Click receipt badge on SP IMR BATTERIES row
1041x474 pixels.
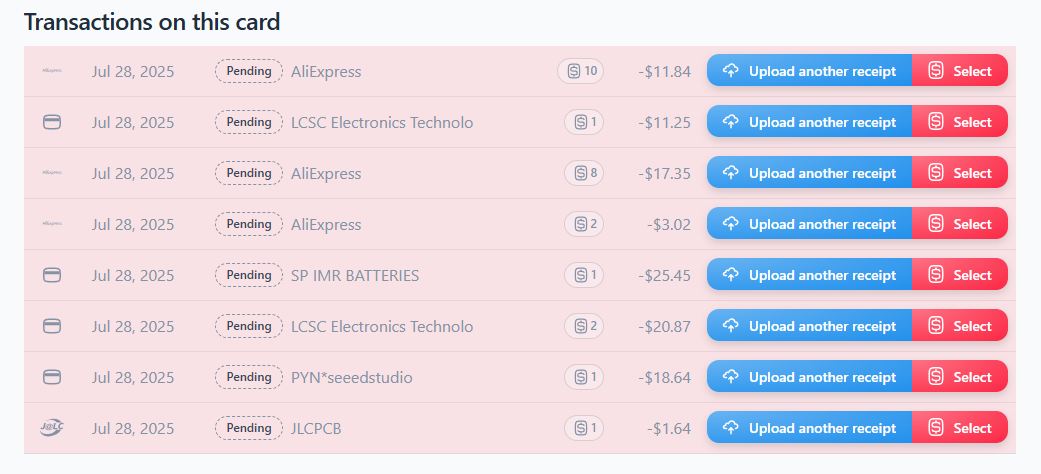(584, 275)
